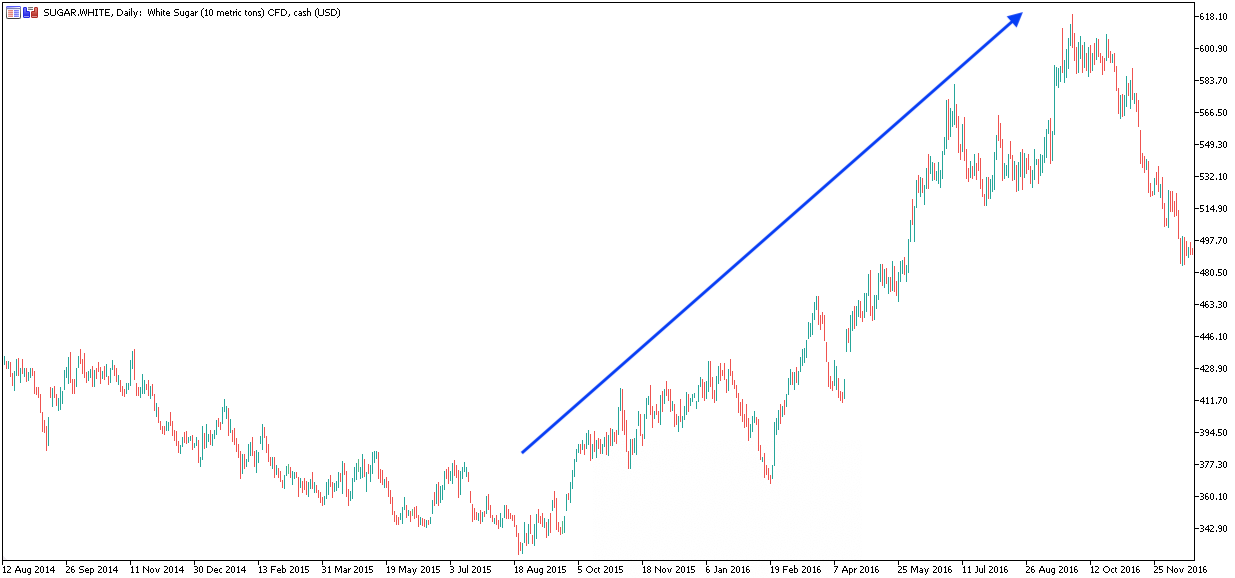Screen dimensions: 1235x578
Task: Click the 25 May 2016 date label
Action: pyautogui.click(x=924, y=569)
